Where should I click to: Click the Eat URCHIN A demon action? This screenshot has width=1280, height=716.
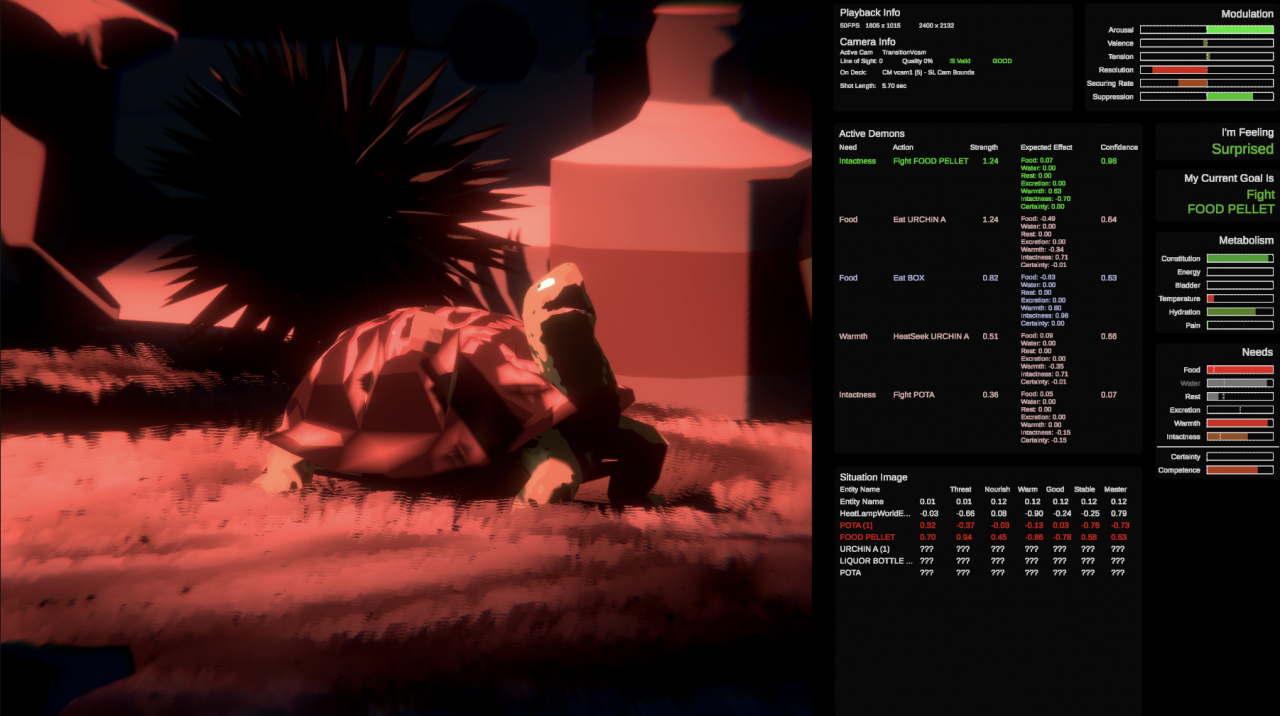click(919, 219)
